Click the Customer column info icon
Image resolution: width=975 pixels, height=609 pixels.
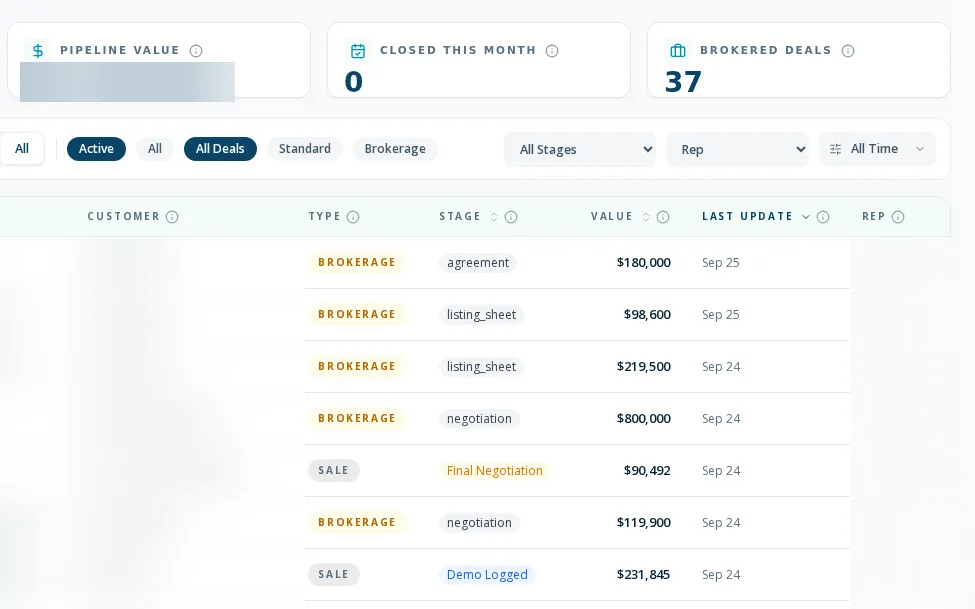172,216
